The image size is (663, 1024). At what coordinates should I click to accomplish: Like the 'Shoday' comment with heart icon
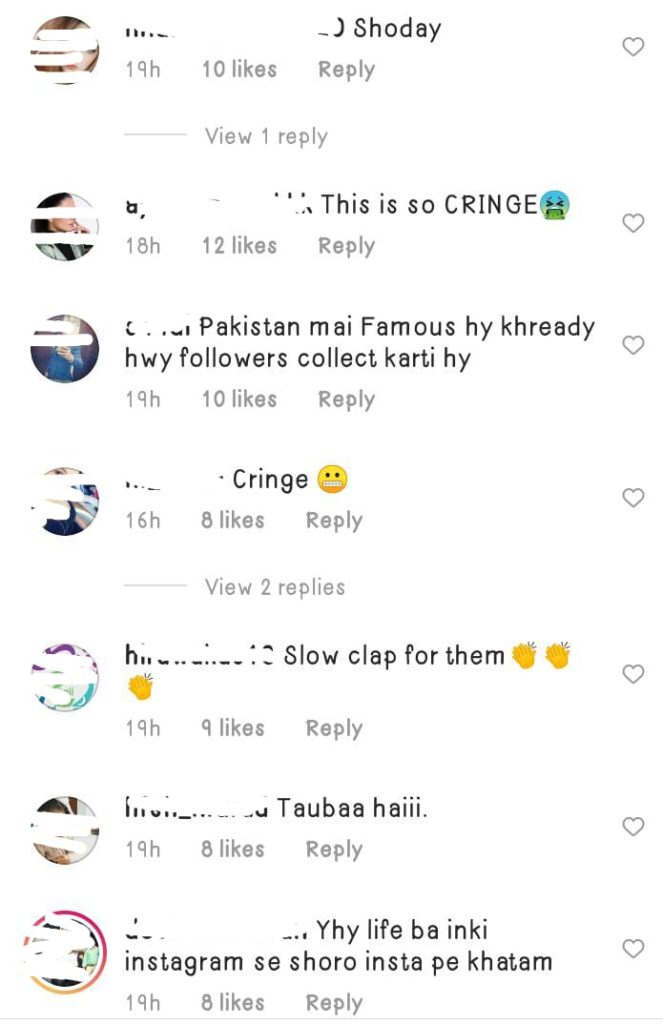(633, 46)
